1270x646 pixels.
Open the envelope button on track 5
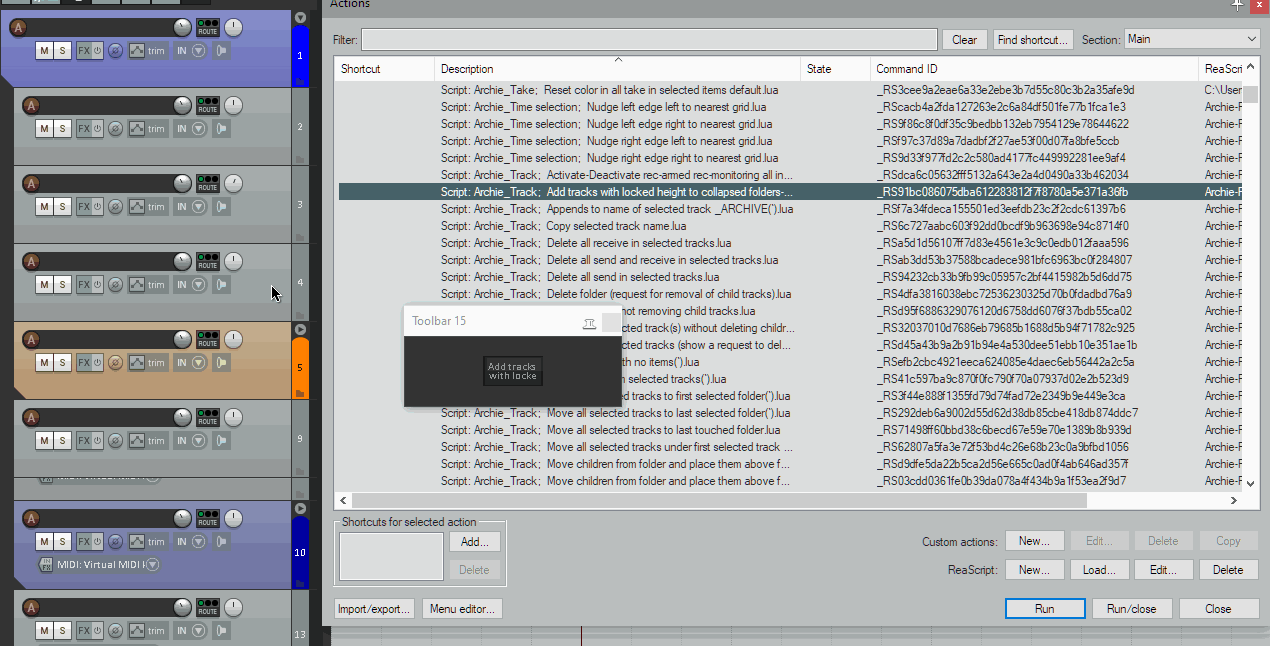coord(137,362)
